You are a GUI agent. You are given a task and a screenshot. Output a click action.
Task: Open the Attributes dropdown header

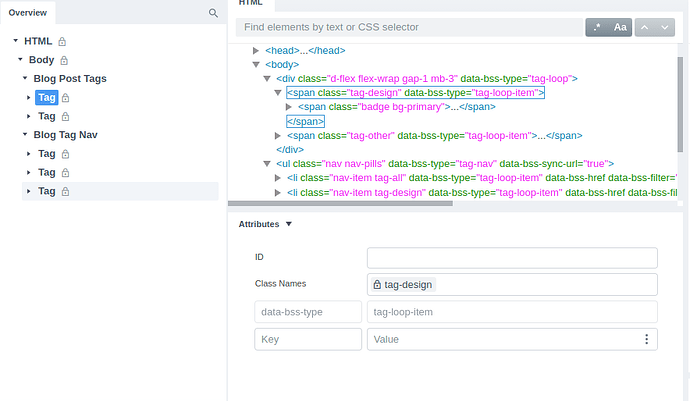[265, 224]
